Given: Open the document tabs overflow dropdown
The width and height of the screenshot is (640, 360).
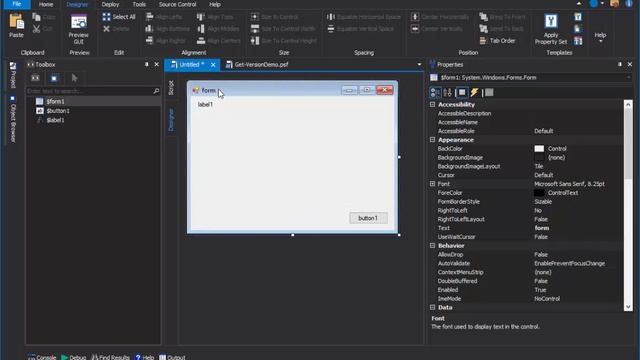Looking at the screenshot, I should [x=419, y=64].
